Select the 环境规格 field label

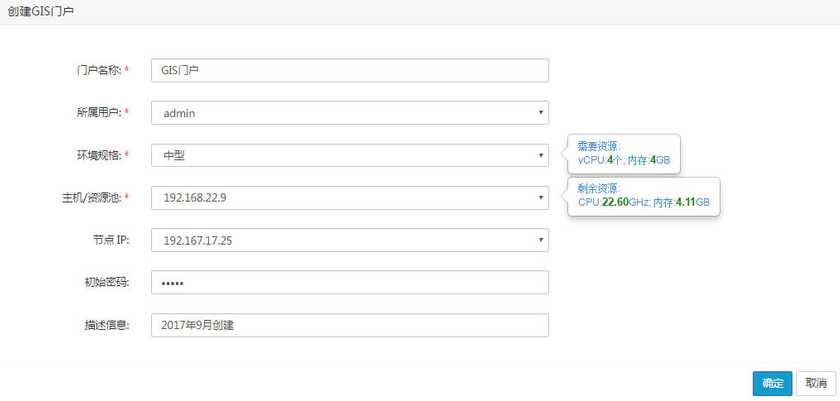tap(99, 155)
